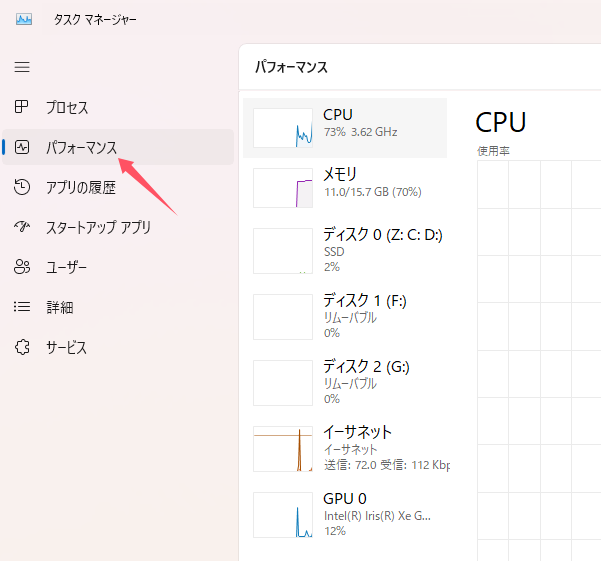Click the ディスク 1 (F:) mini graph

point(283,317)
